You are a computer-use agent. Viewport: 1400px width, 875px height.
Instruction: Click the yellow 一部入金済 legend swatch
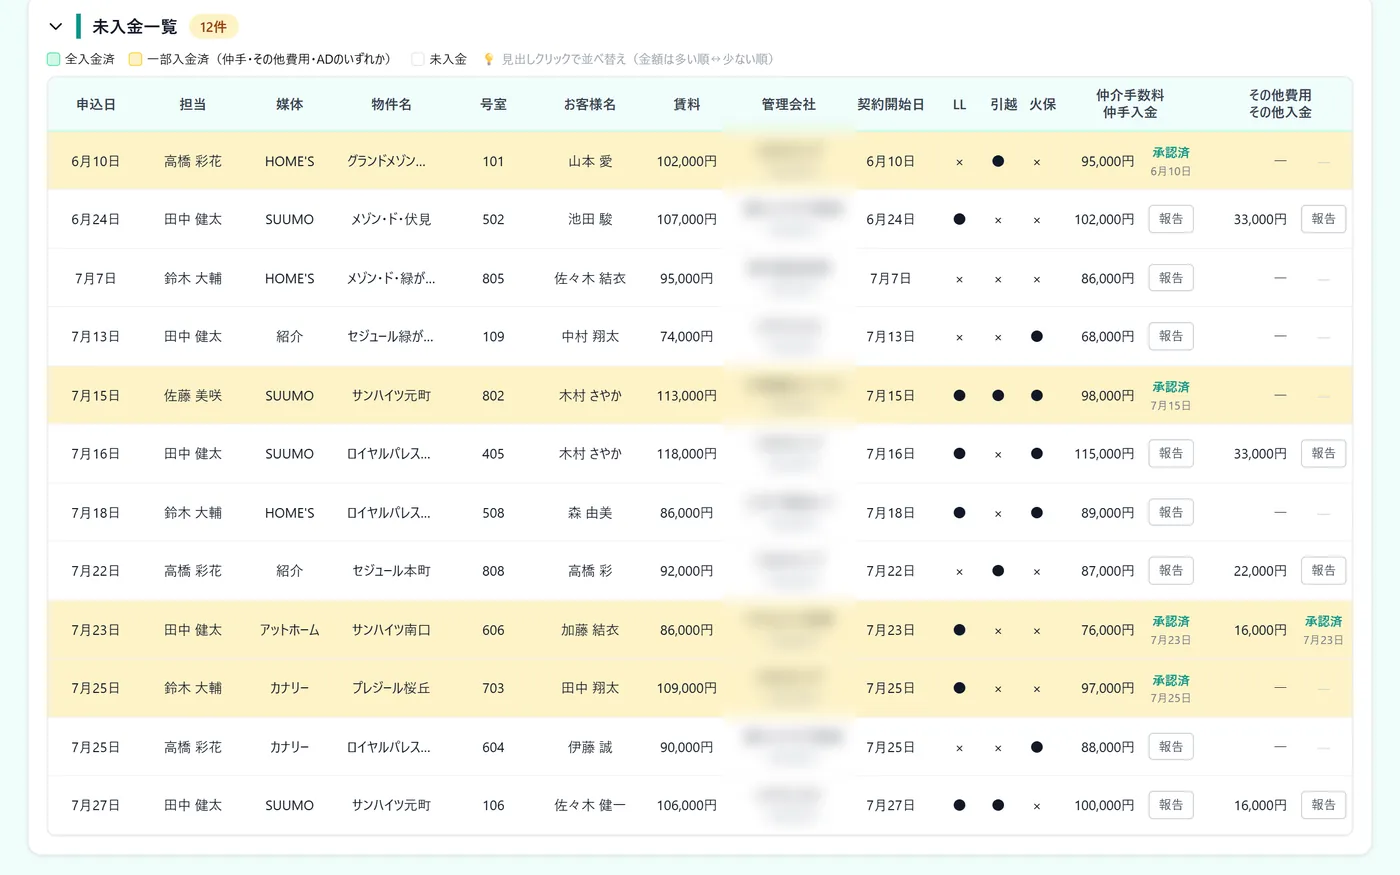coord(136,60)
